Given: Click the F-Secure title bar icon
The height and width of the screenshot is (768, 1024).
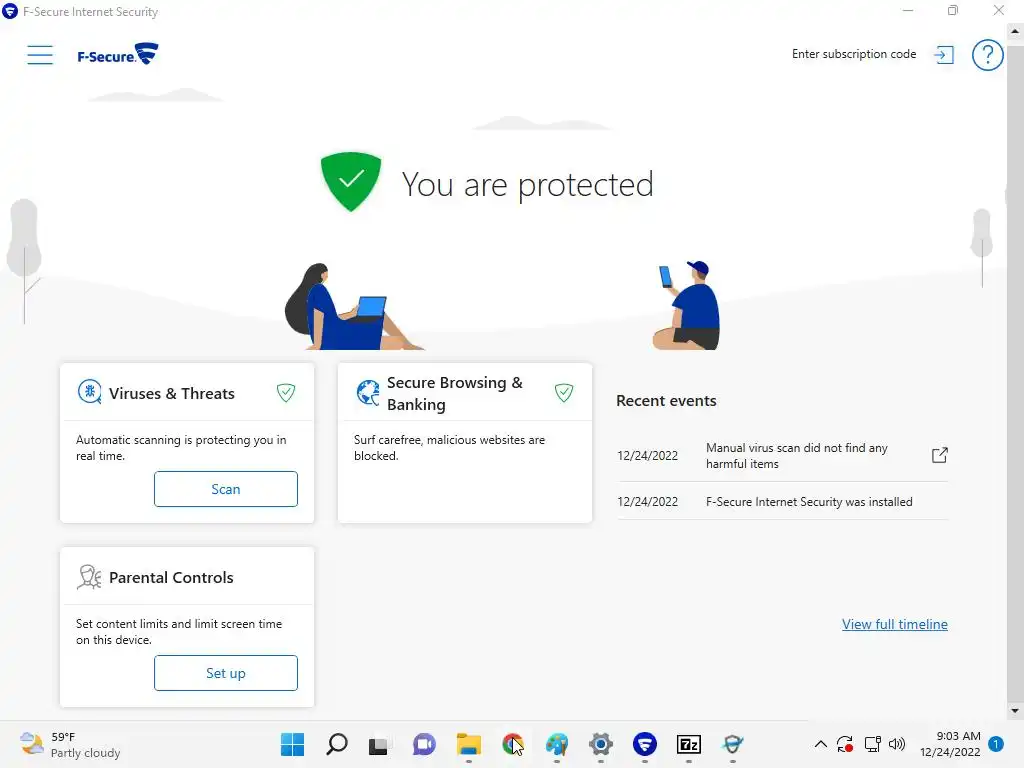Looking at the screenshot, I should [x=10, y=11].
